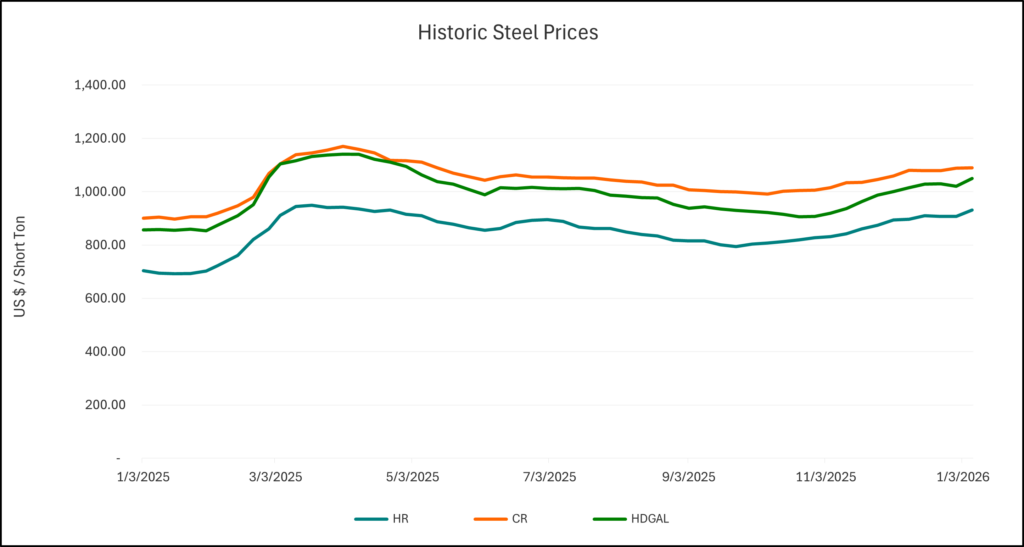The image size is (1024, 547).
Task: Click the 200.00 y-axis tick label
Action: tap(104, 405)
